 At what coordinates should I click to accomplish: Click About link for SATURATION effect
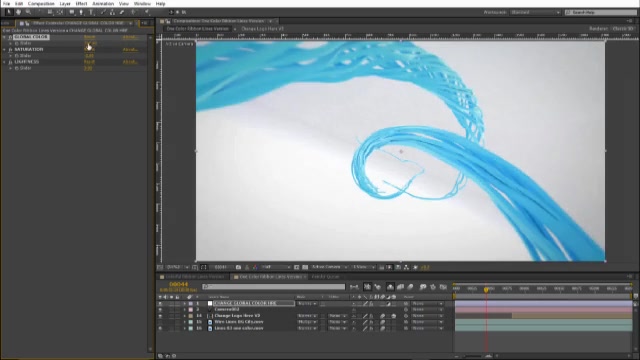130,50
